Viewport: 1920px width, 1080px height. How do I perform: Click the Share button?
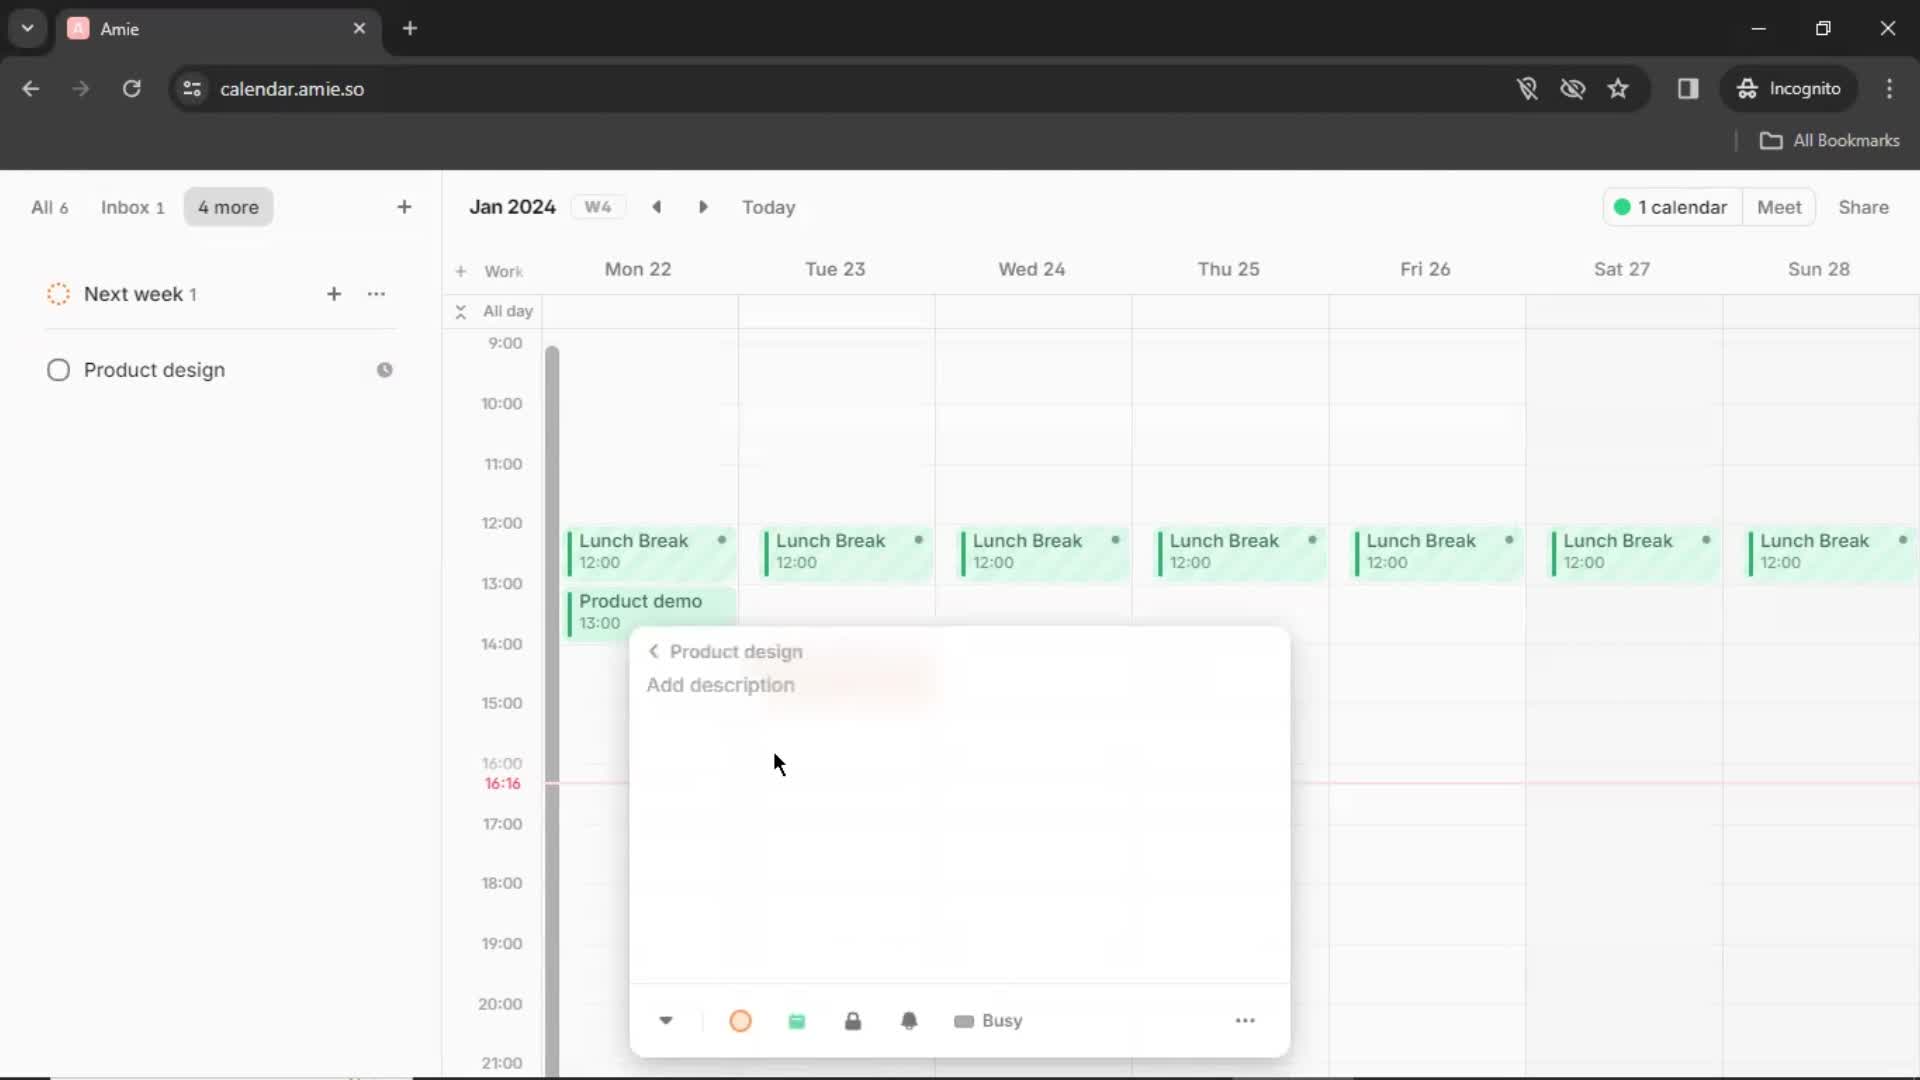pos(1863,207)
